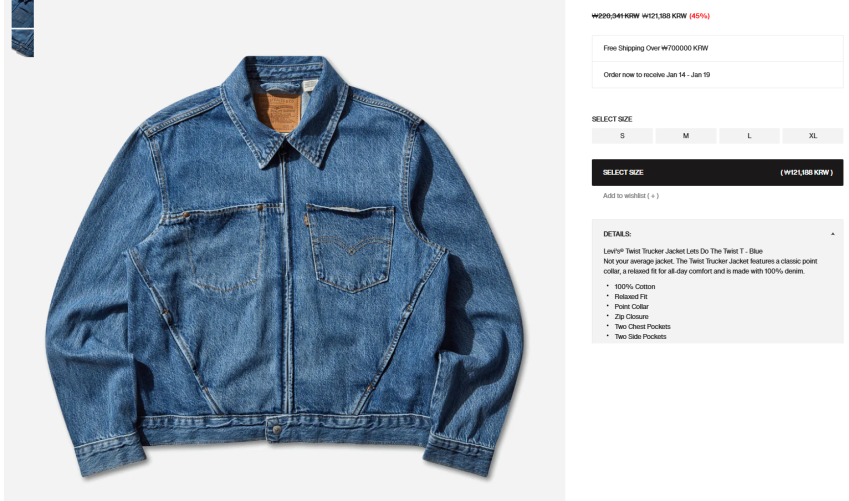Choose size S
The height and width of the screenshot is (501, 849).
[x=622, y=136]
